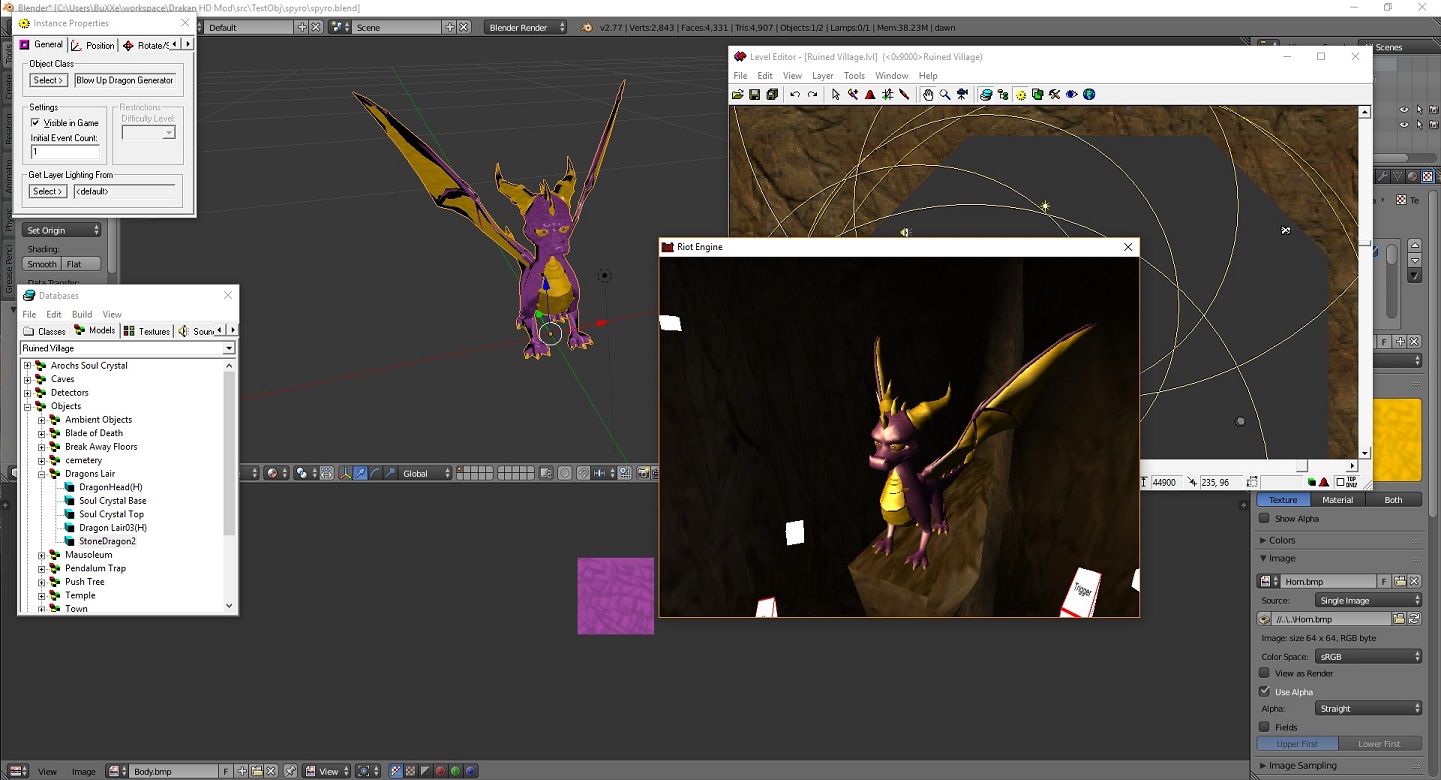Expand the Caves tree node
The height and width of the screenshot is (780, 1441).
28,379
